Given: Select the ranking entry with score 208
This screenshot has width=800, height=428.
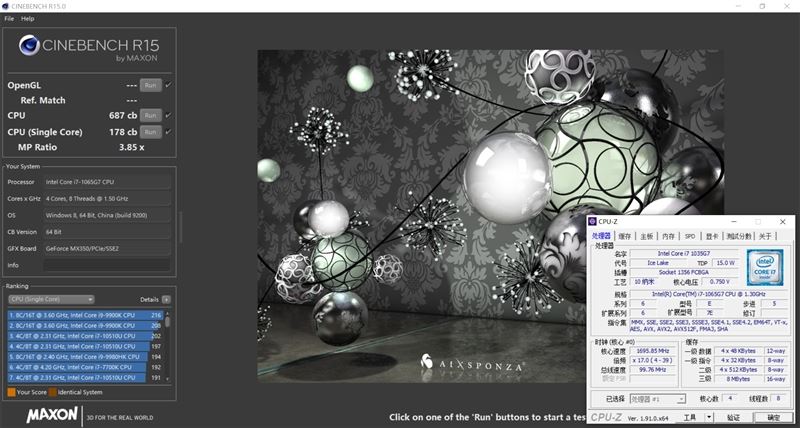Looking at the screenshot, I should click(x=85, y=325).
